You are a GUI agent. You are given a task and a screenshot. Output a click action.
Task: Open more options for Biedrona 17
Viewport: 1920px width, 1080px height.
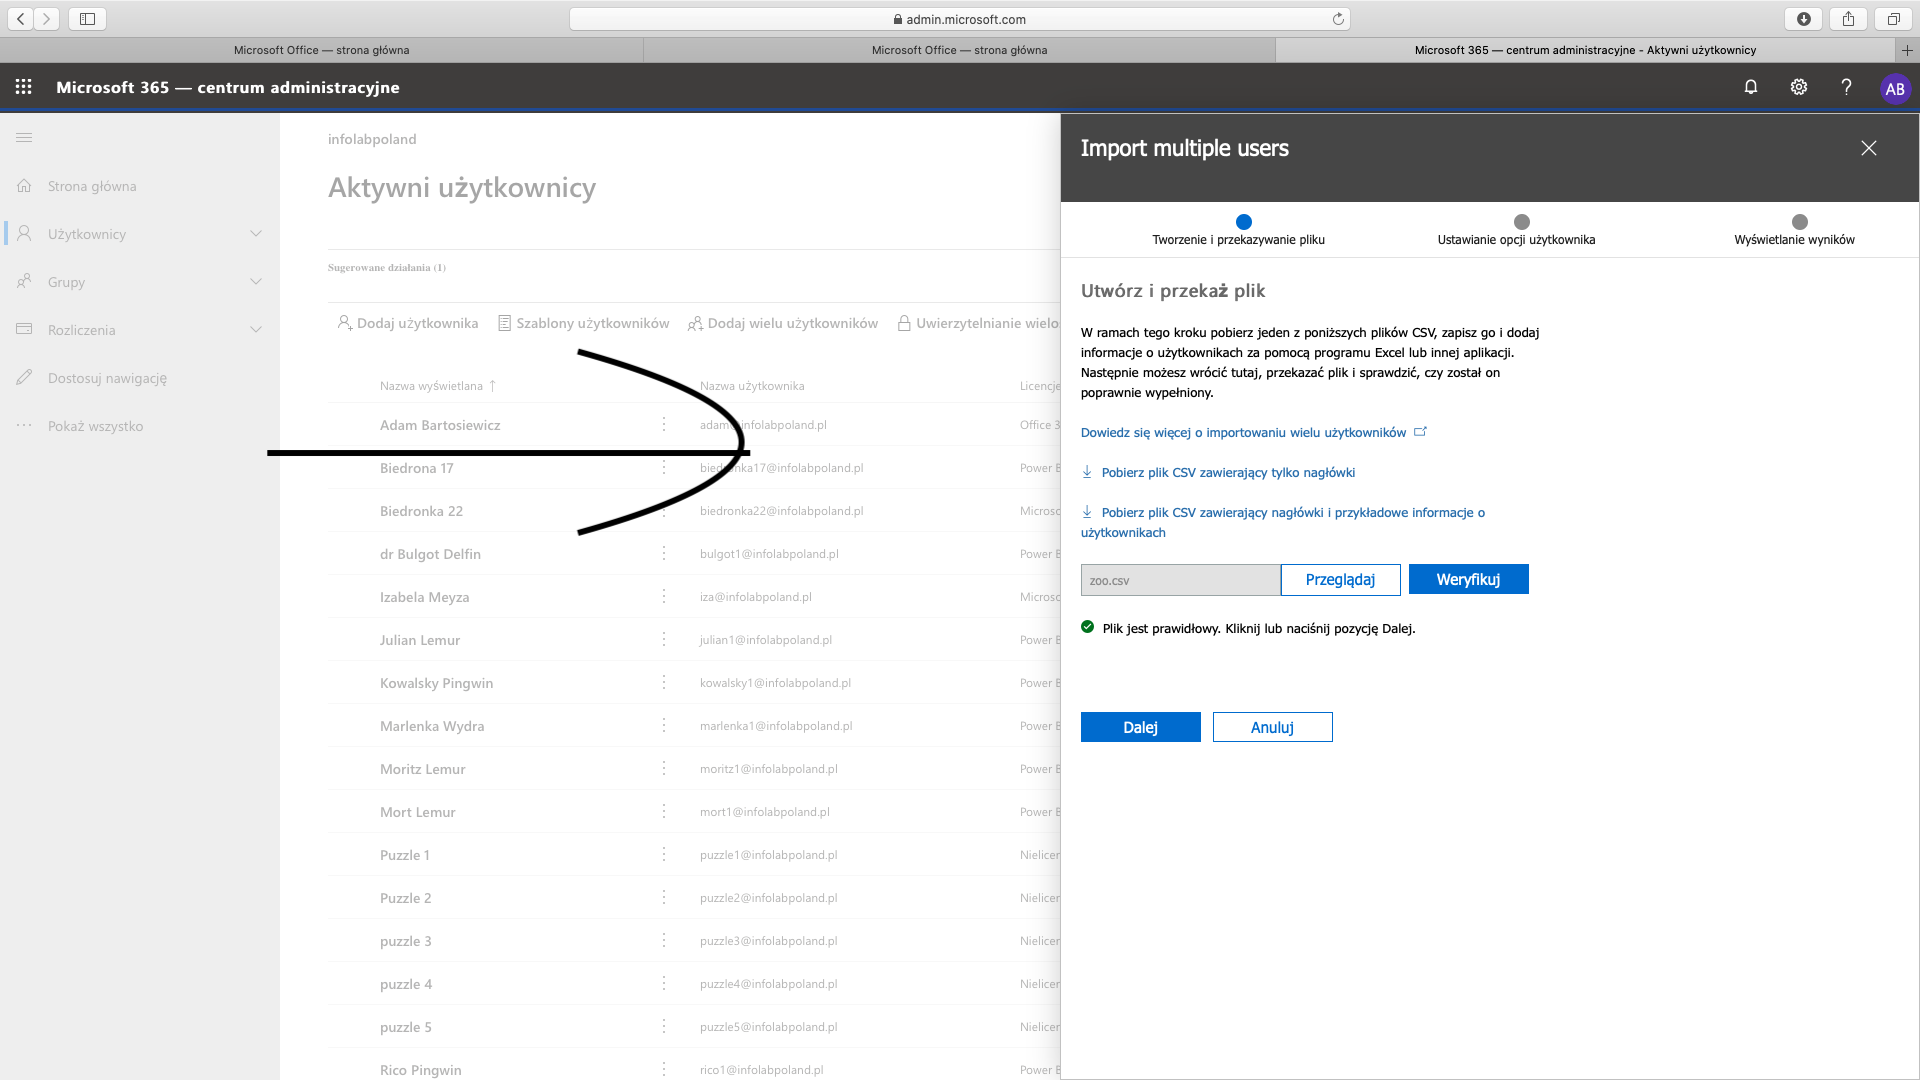point(664,468)
